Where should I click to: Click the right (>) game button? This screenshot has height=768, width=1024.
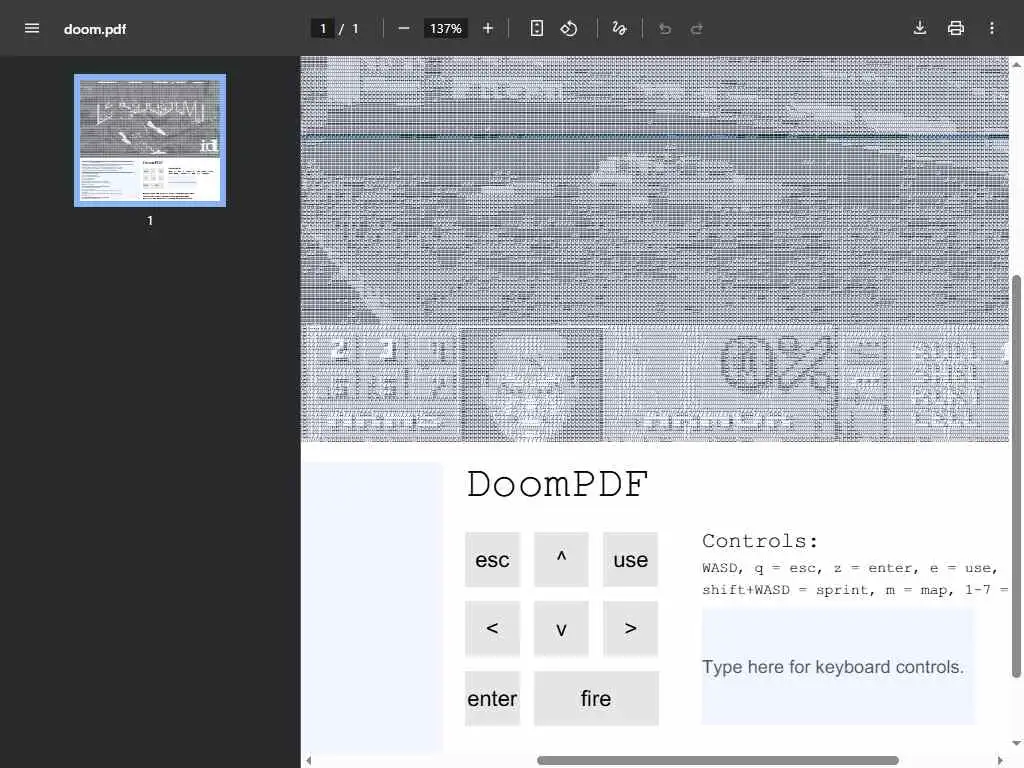tap(630, 628)
